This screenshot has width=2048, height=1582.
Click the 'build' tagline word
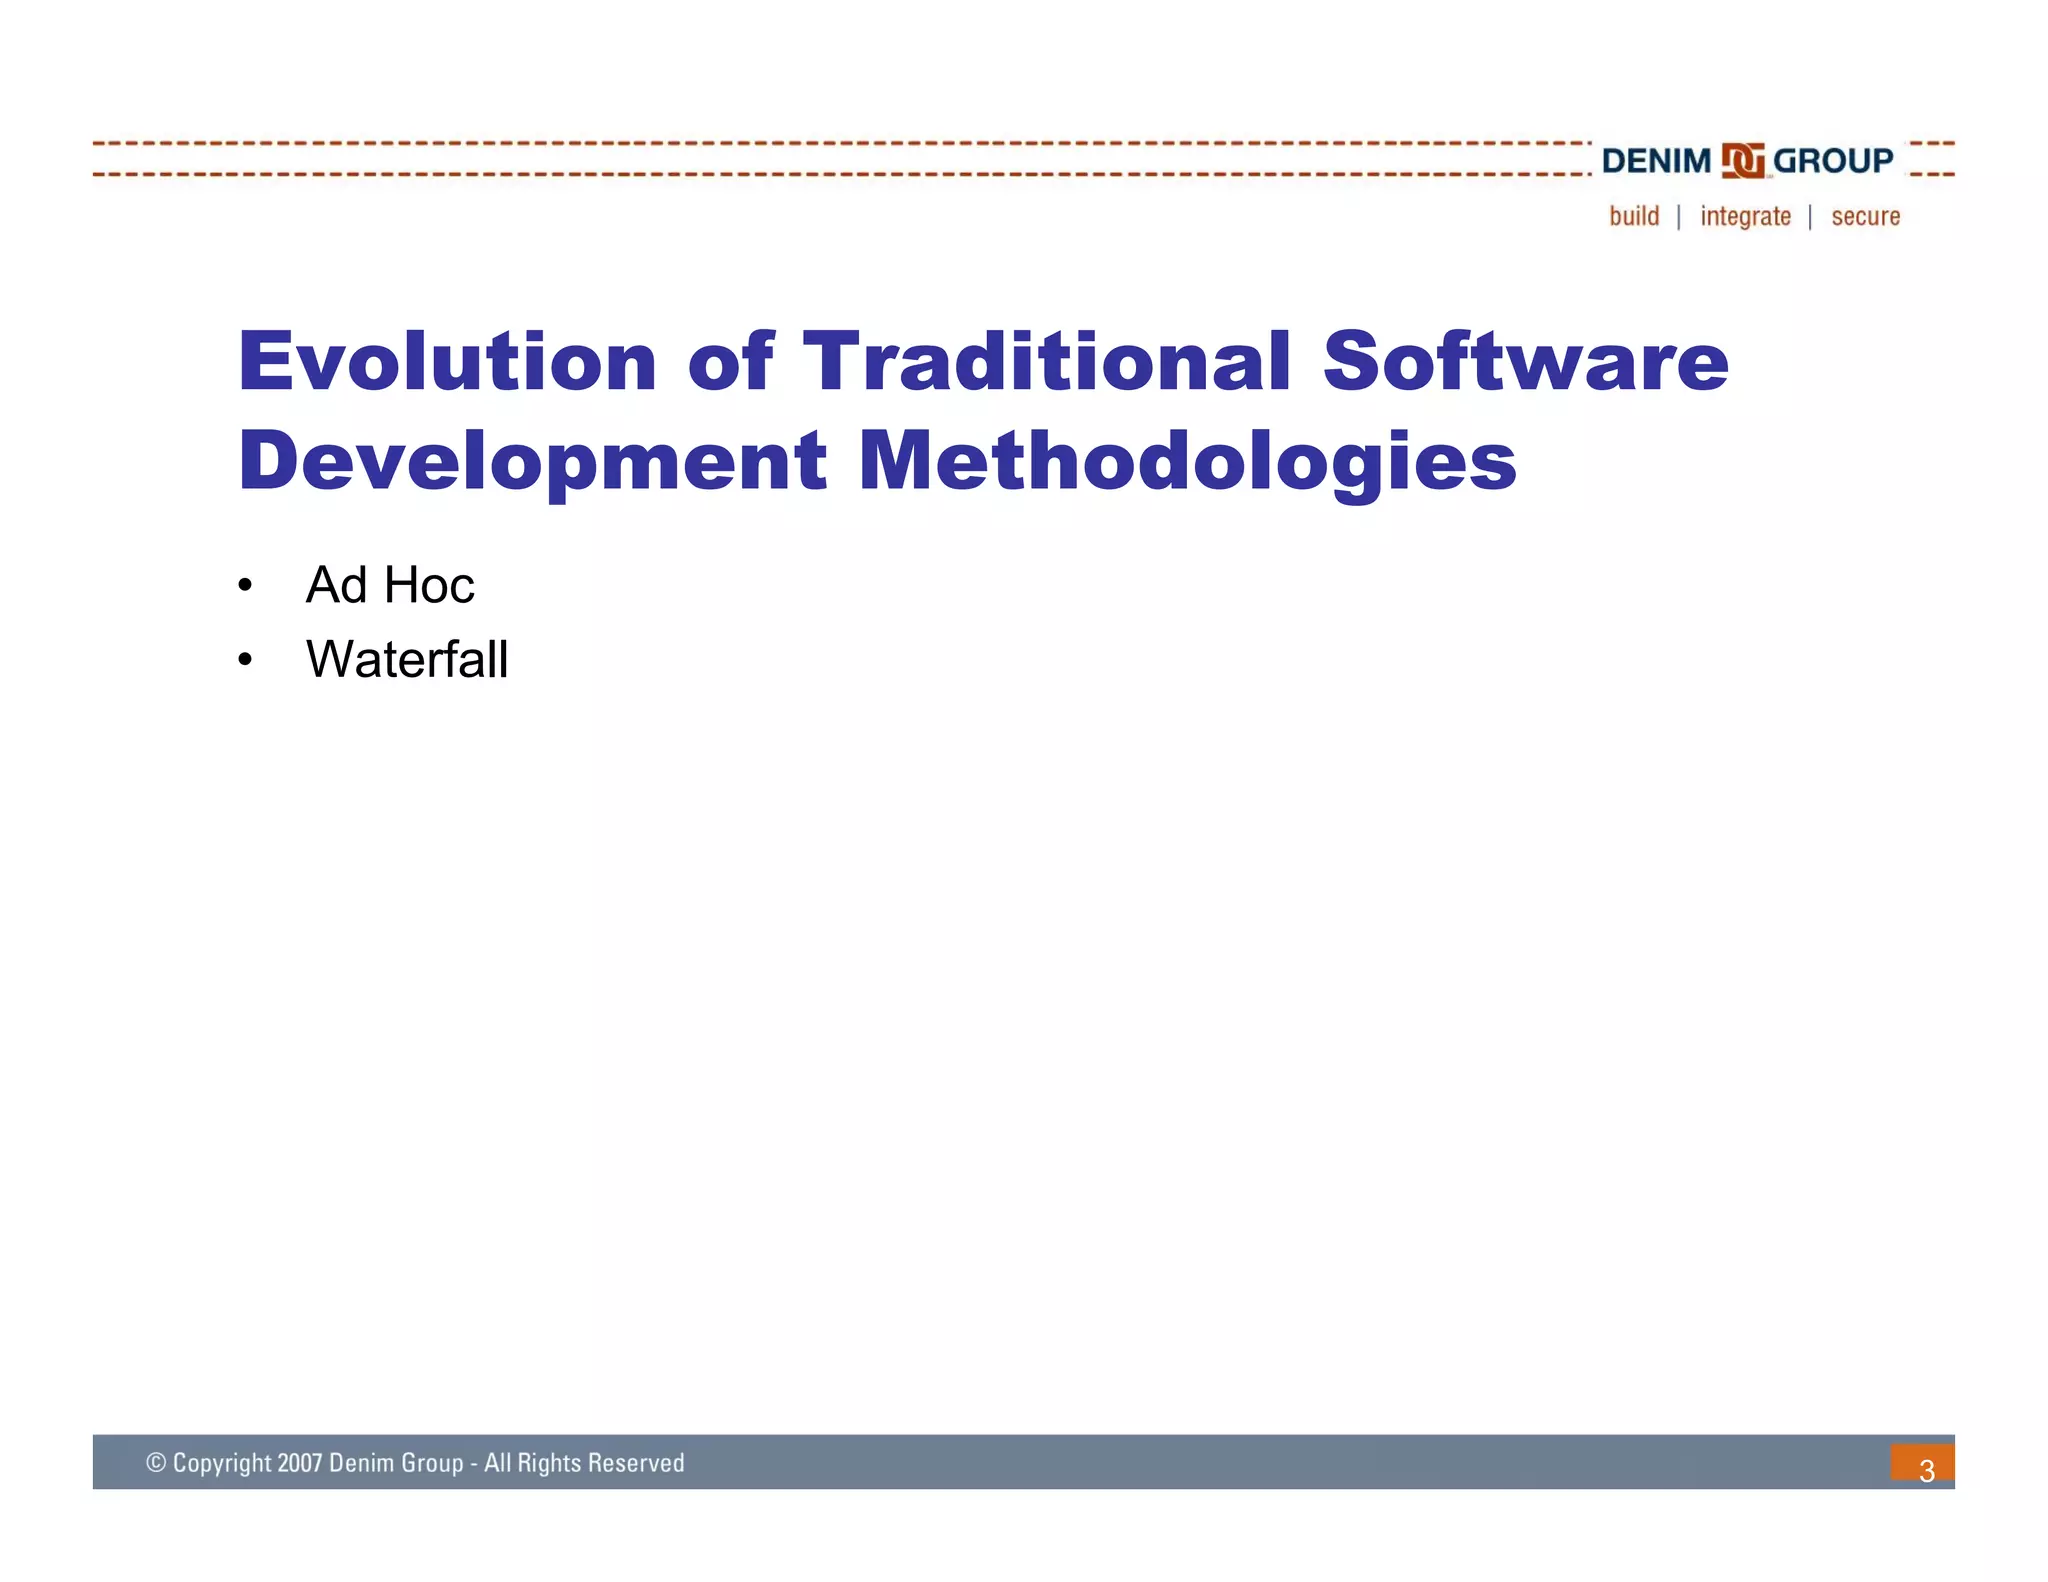click(1634, 216)
